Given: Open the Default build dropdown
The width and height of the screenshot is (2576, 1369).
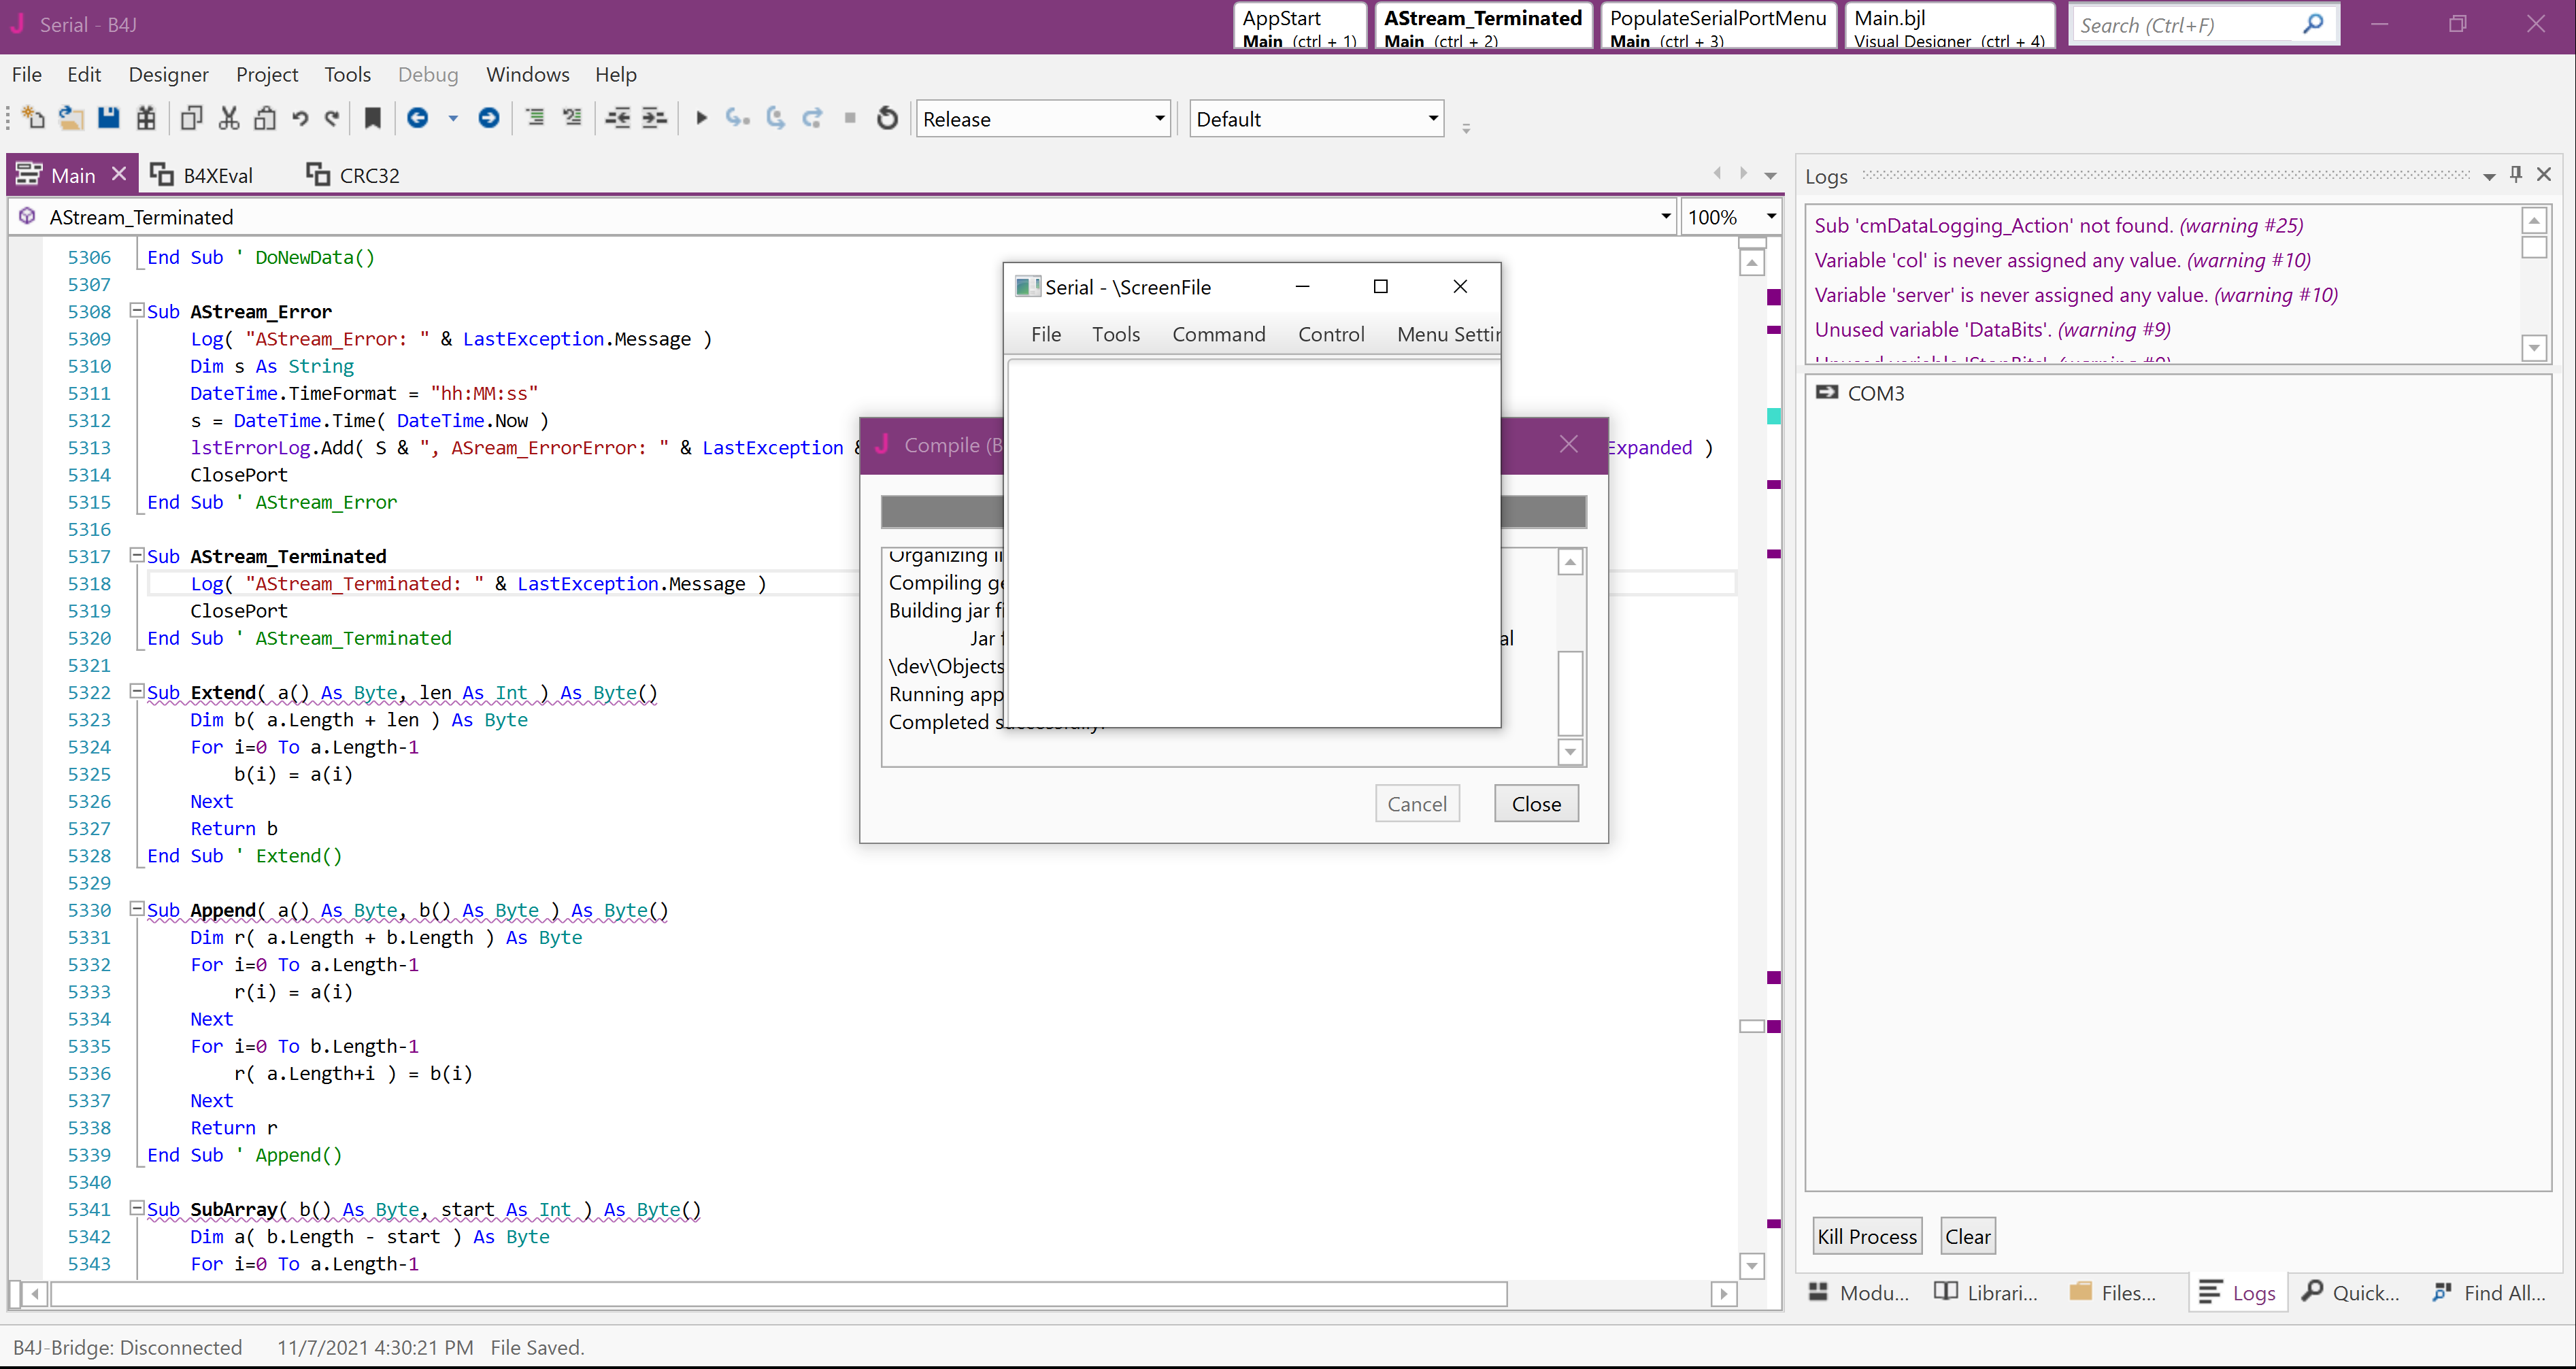Looking at the screenshot, I should [x=1432, y=118].
